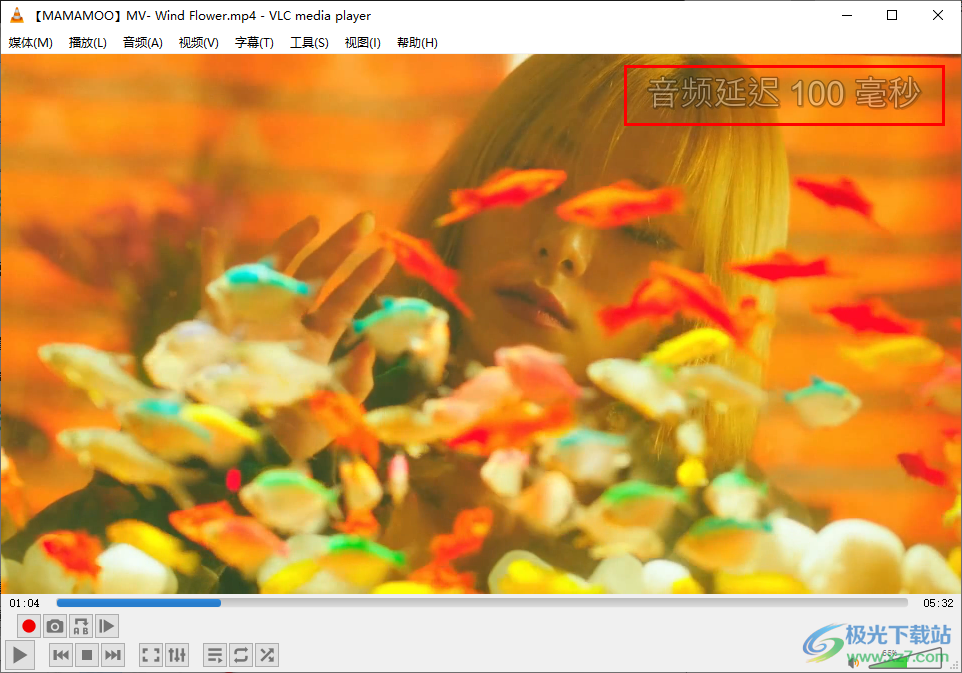This screenshot has width=962, height=673.
Task: Click the playback seek bar
Action: pos(482,602)
